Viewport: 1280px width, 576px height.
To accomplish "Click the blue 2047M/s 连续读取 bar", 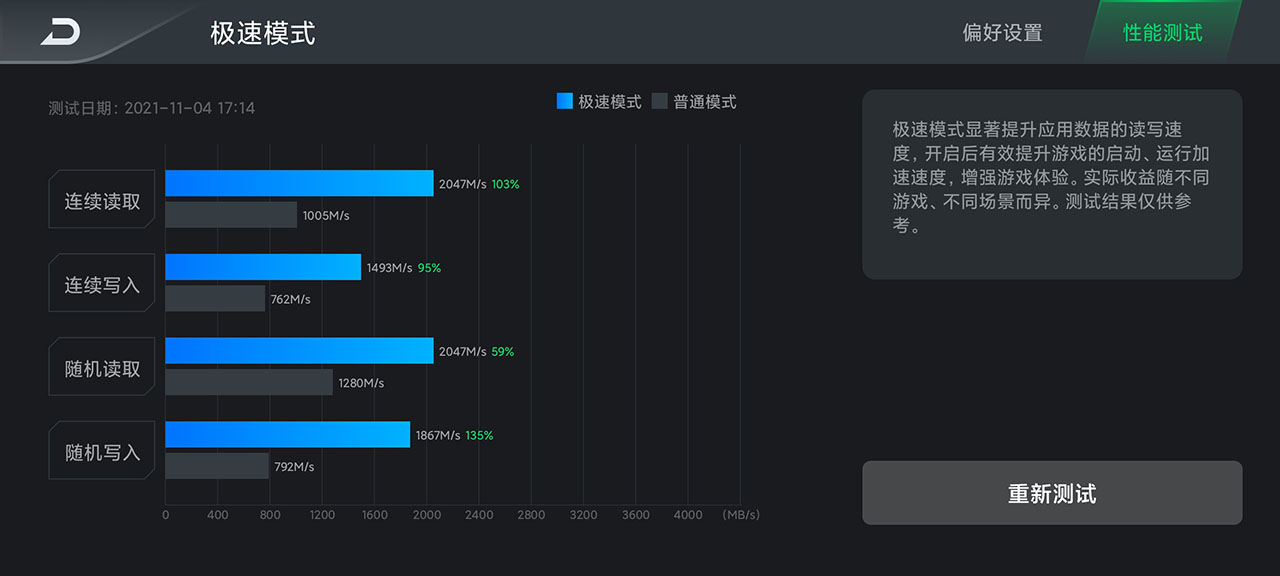I will [299, 183].
